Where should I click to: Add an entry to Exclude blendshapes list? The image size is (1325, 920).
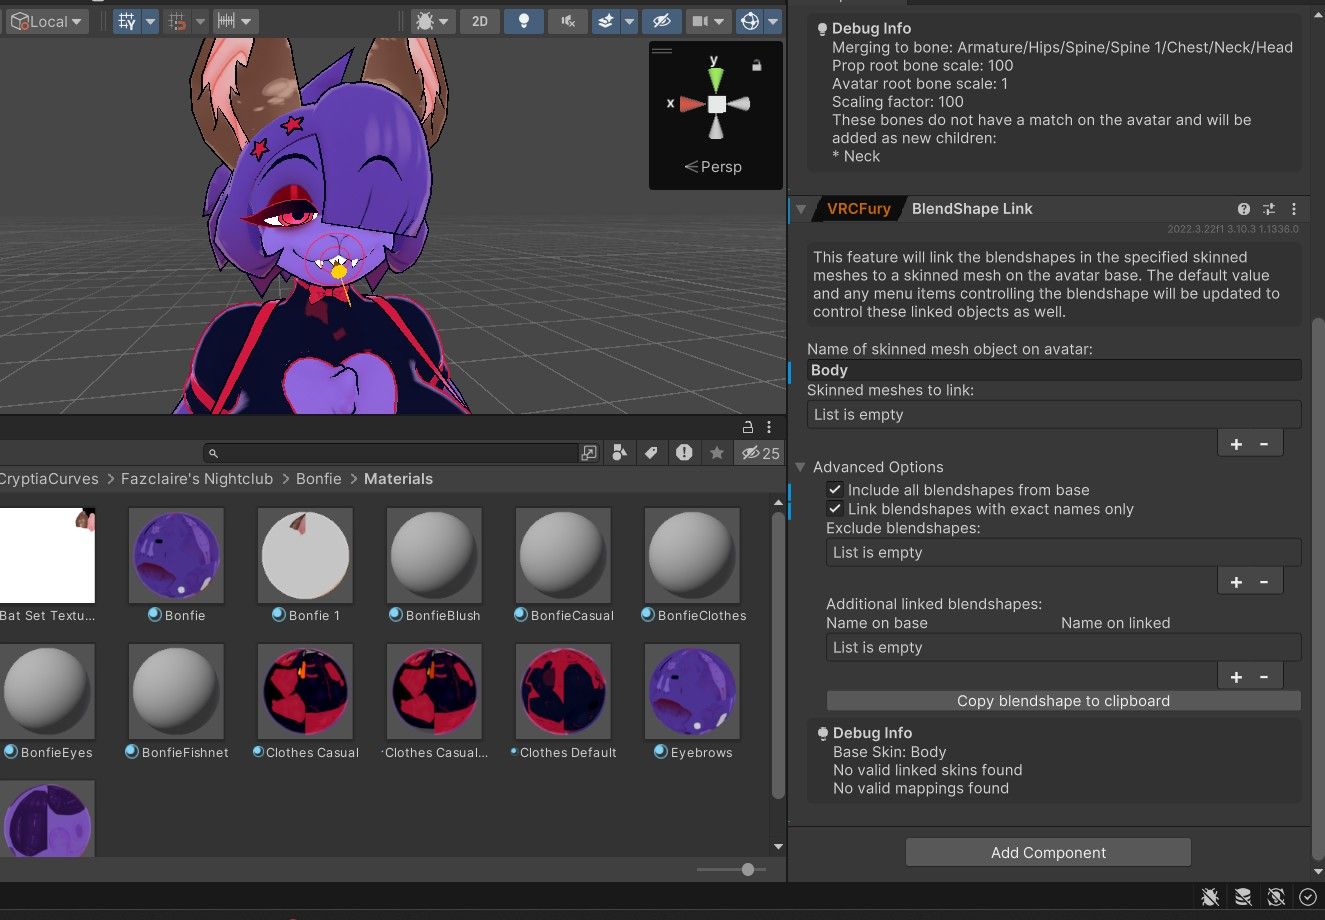[1237, 582]
